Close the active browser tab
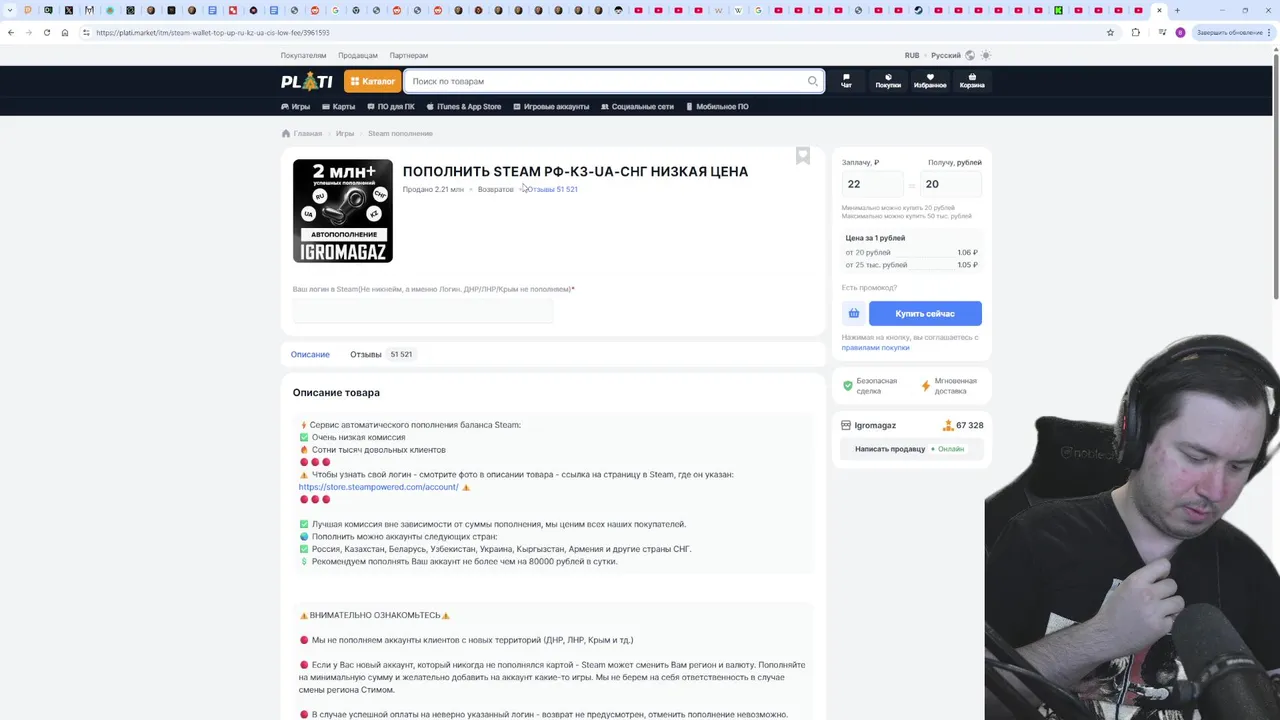Screen dimensions: 1280x720 pyautogui.click(x=1159, y=10)
